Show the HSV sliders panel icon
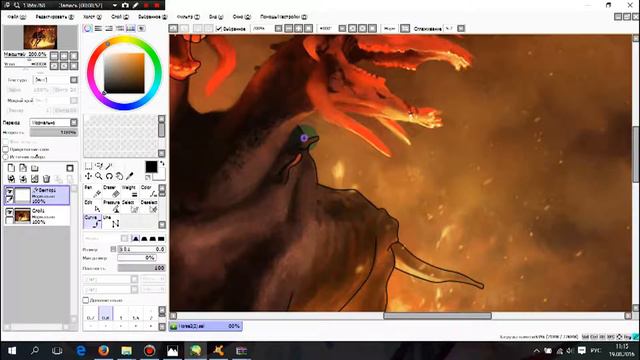The height and width of the screenshot is (360, 640). (109, 28)
